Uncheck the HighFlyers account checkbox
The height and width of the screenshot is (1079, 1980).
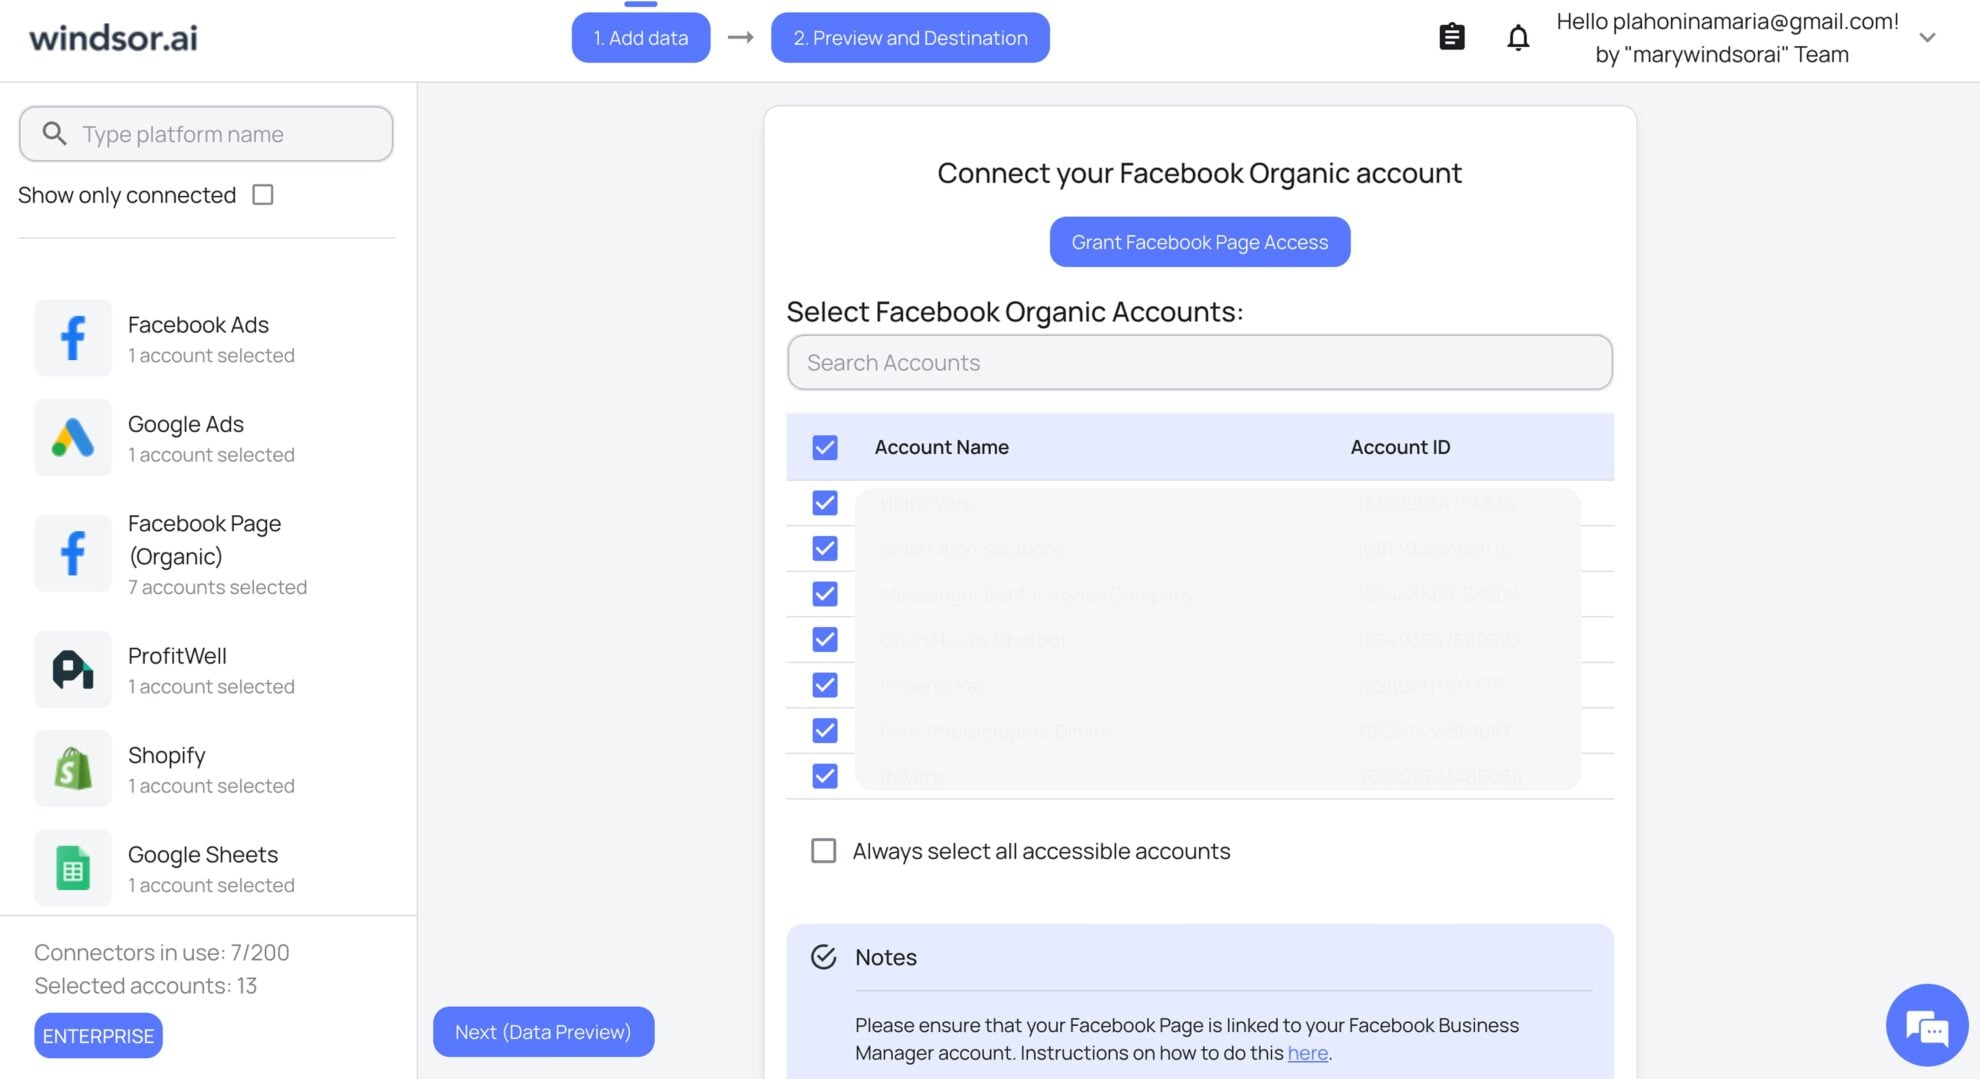(x=825, y=503)
